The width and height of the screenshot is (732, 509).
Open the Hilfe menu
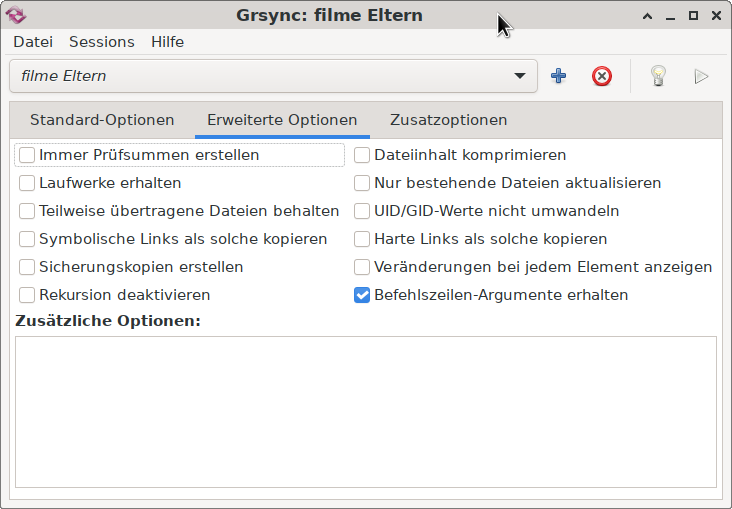point(168,42)
